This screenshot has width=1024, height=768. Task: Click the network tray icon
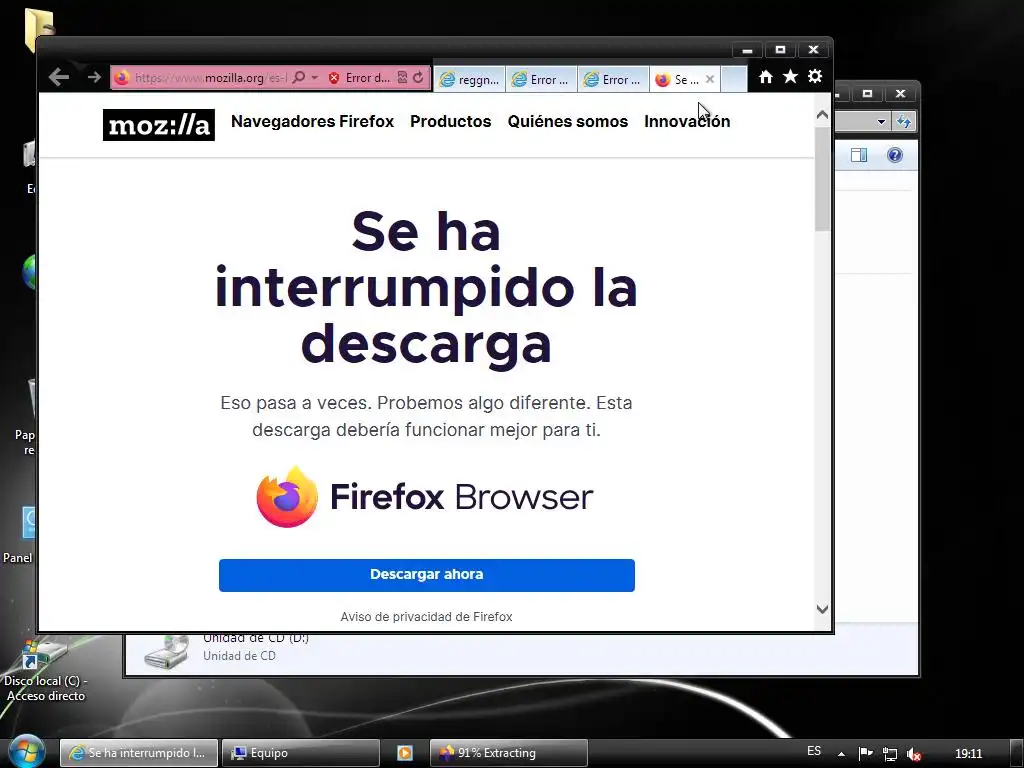tap(889, 754)
